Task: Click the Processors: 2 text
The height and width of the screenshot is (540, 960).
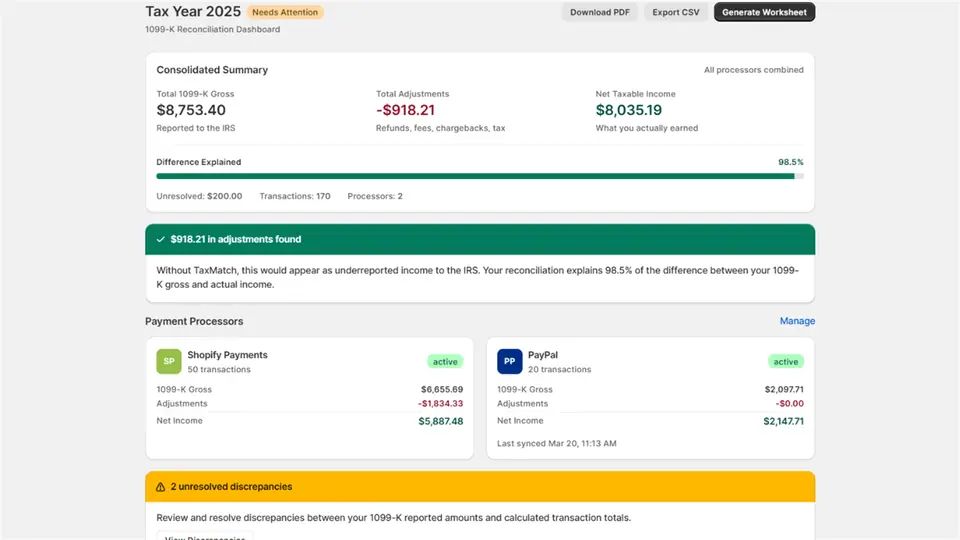Action: pos(375,197)
